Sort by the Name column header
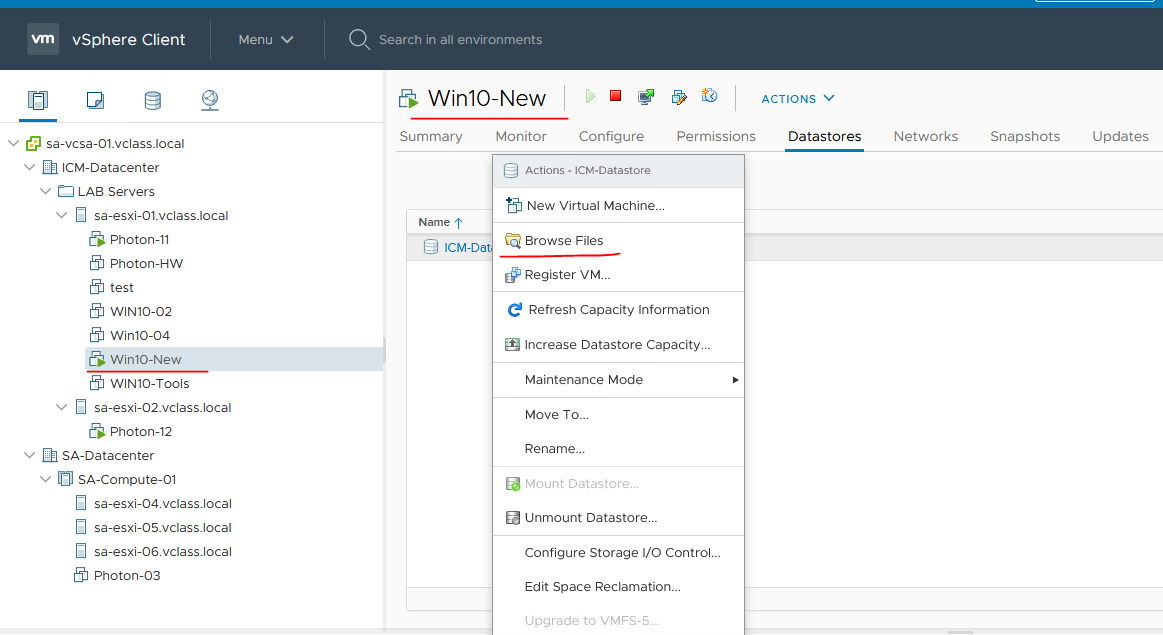 [x=441, y=222]
